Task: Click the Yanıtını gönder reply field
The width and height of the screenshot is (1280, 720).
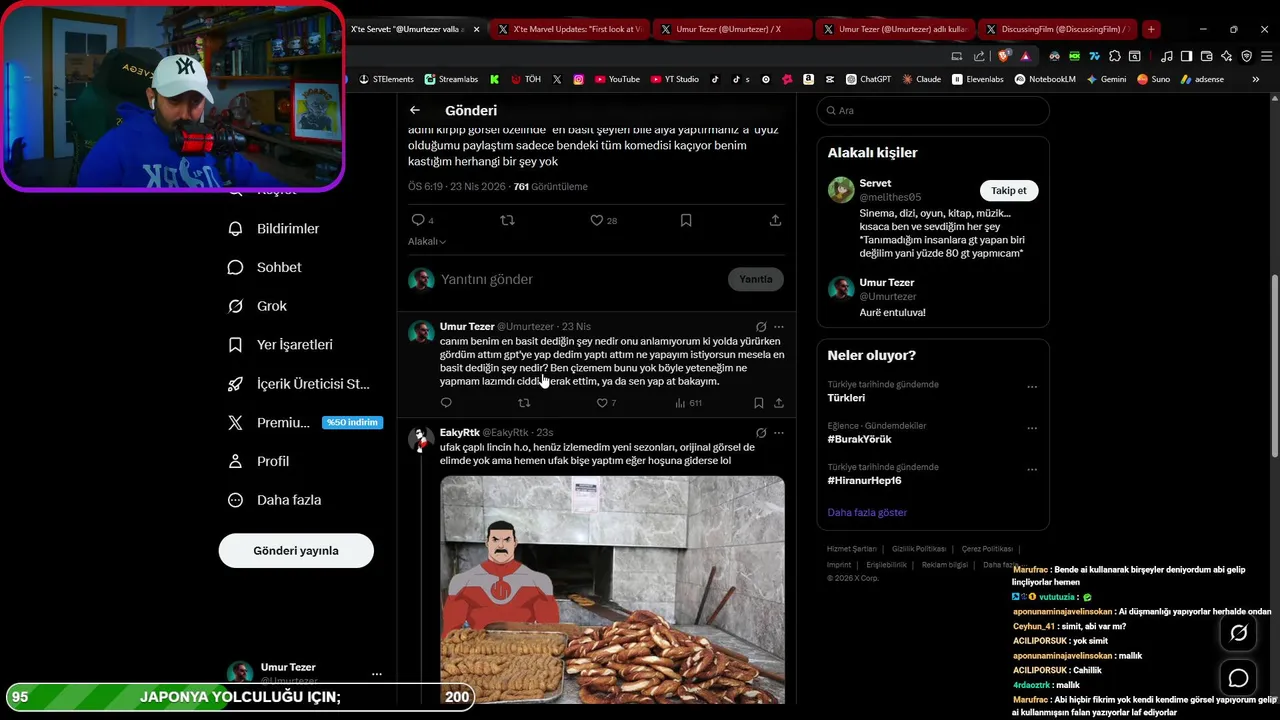Action: click(580, 279)
